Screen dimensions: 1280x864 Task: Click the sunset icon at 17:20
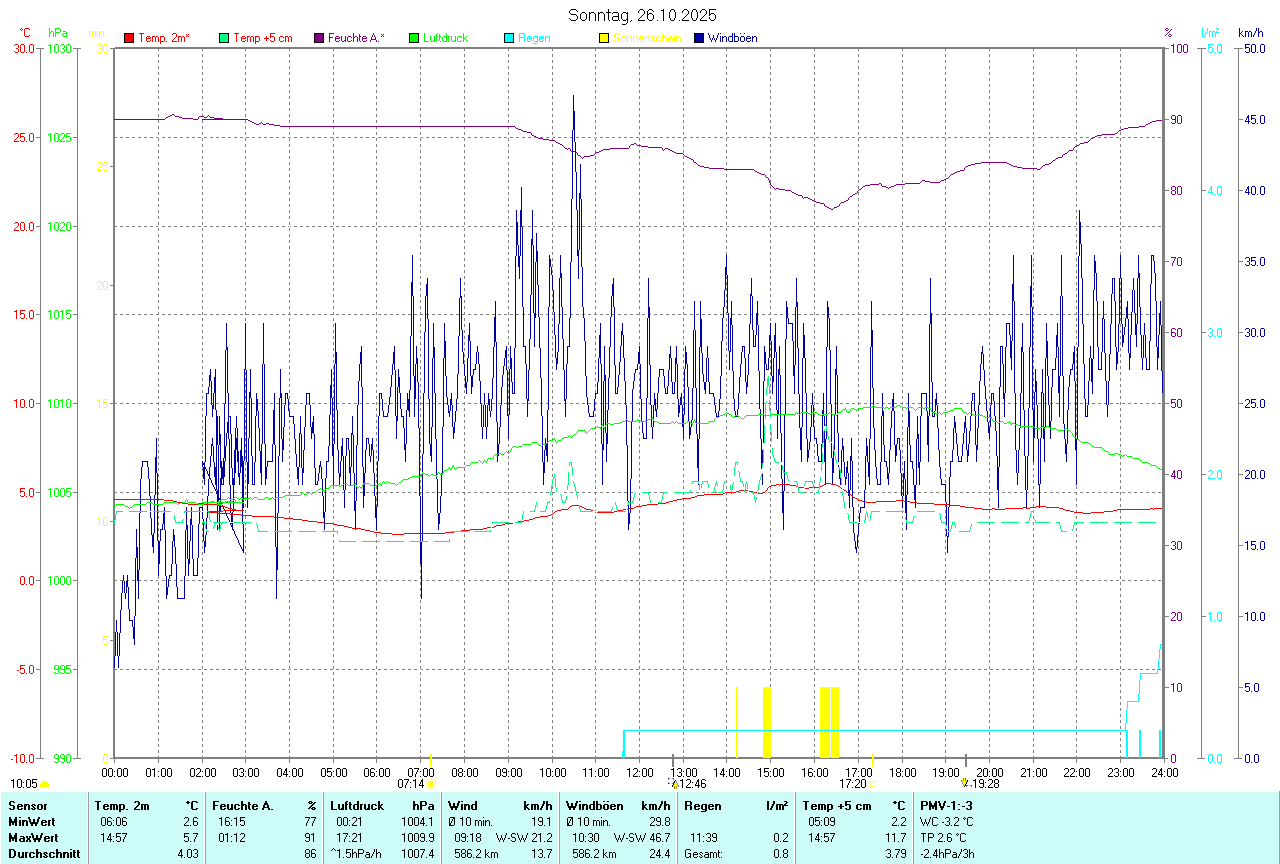pos(872,784)
